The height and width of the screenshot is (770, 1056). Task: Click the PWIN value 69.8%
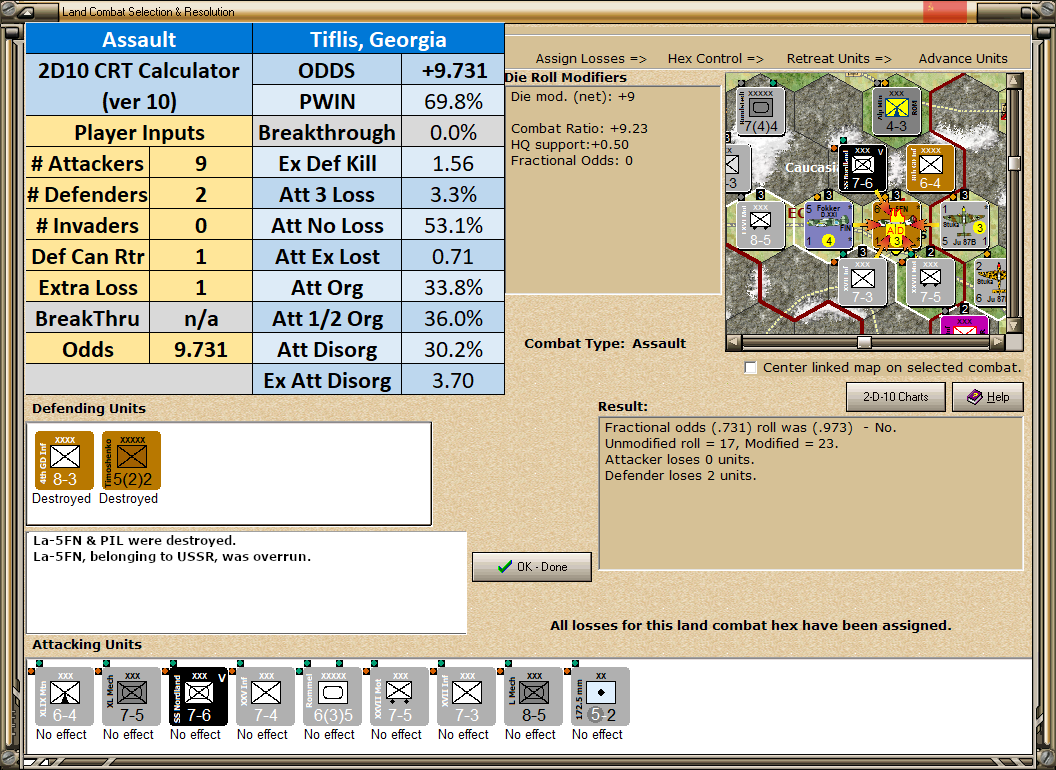(x=453, y=101)
